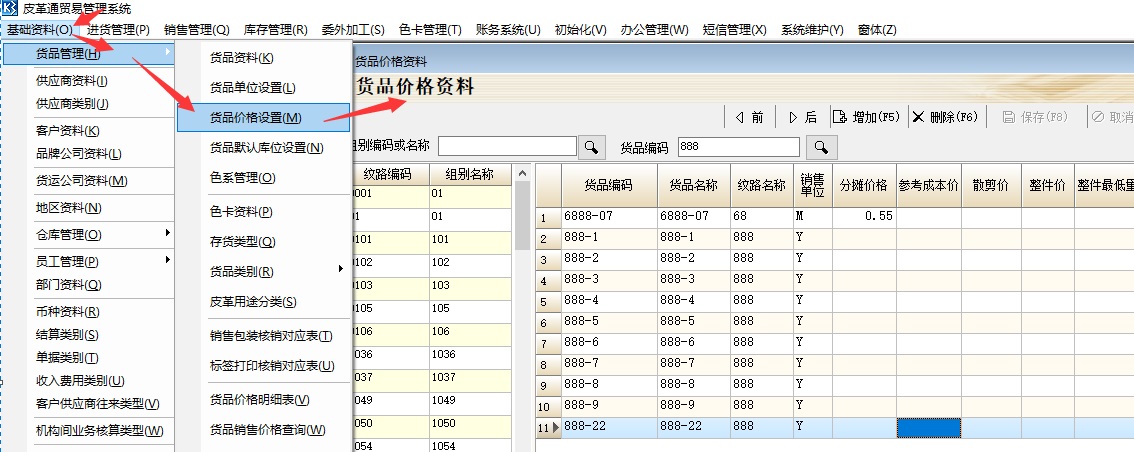Click the 后 (next) record button
Image resolution: width=1134 pixels, height=452 pixels.
[803, 117]
